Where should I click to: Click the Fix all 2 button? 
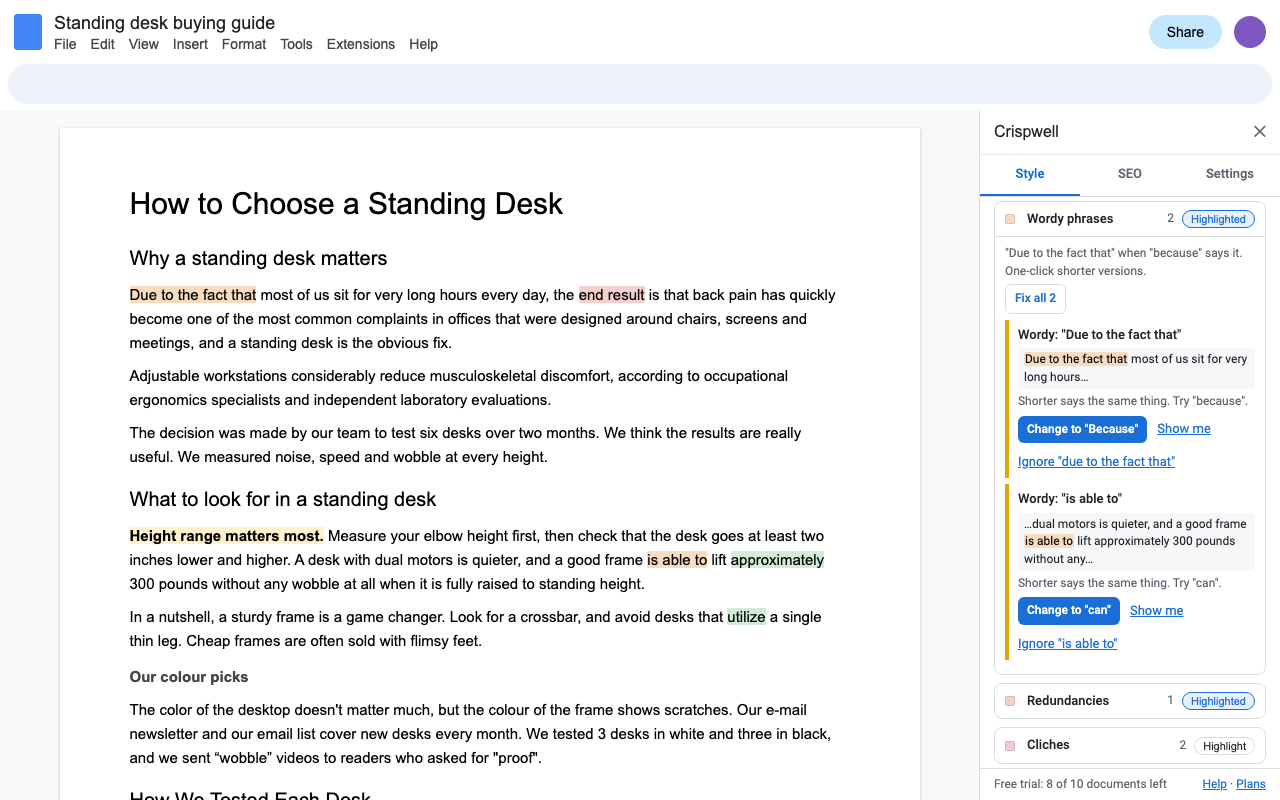(1035, 298)
